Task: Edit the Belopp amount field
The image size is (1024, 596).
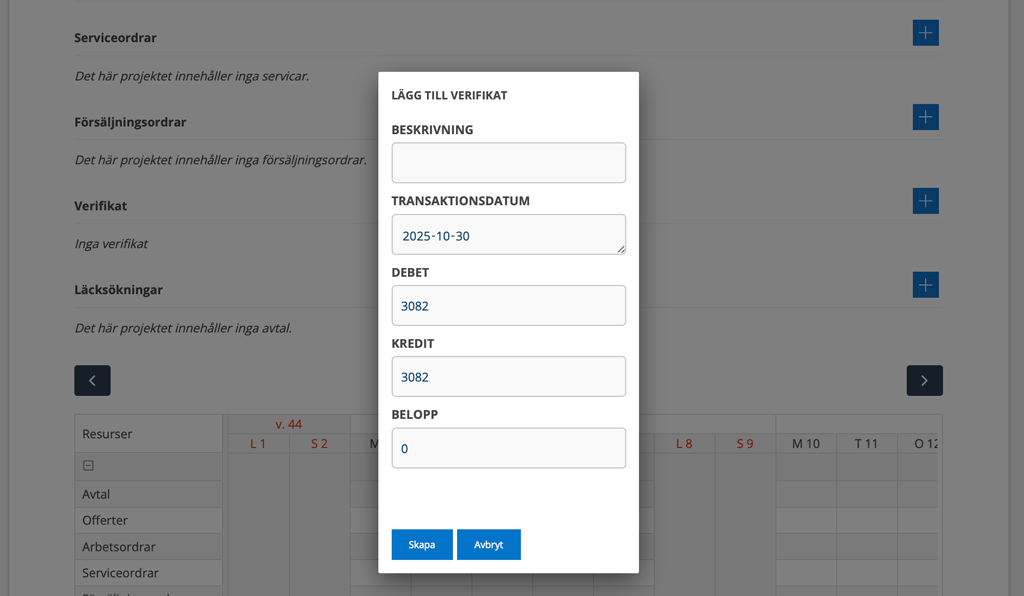Action: (x=508, y=448)
